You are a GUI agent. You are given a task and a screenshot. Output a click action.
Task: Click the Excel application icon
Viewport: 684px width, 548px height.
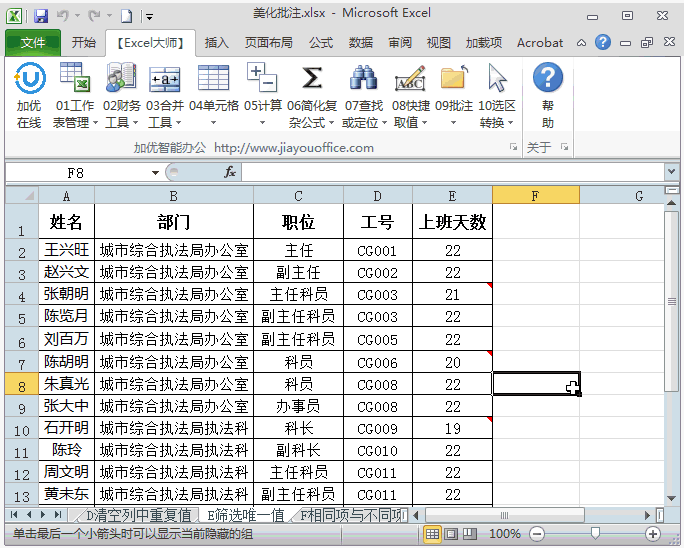click(x=14, y=16)
